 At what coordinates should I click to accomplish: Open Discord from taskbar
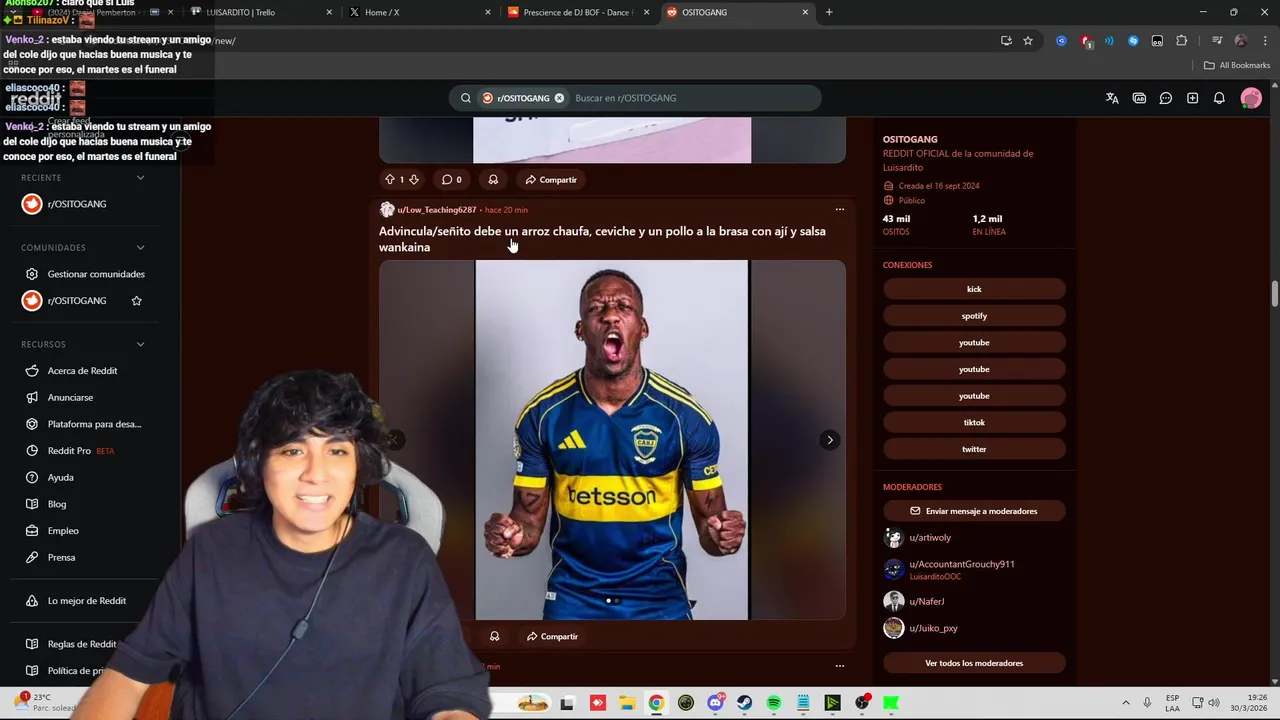(715, 703)
